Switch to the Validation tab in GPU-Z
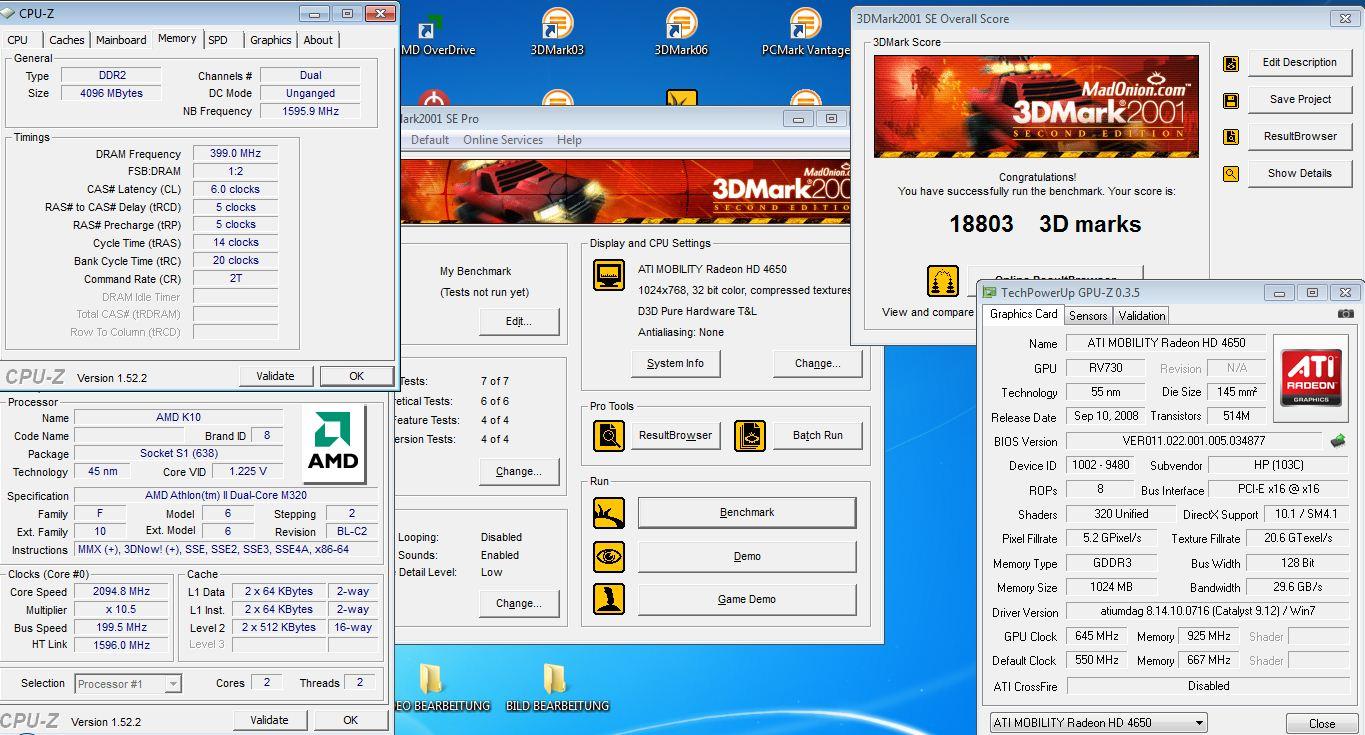The width and height of the screenshot is (1365, 735). [1142, 316]
